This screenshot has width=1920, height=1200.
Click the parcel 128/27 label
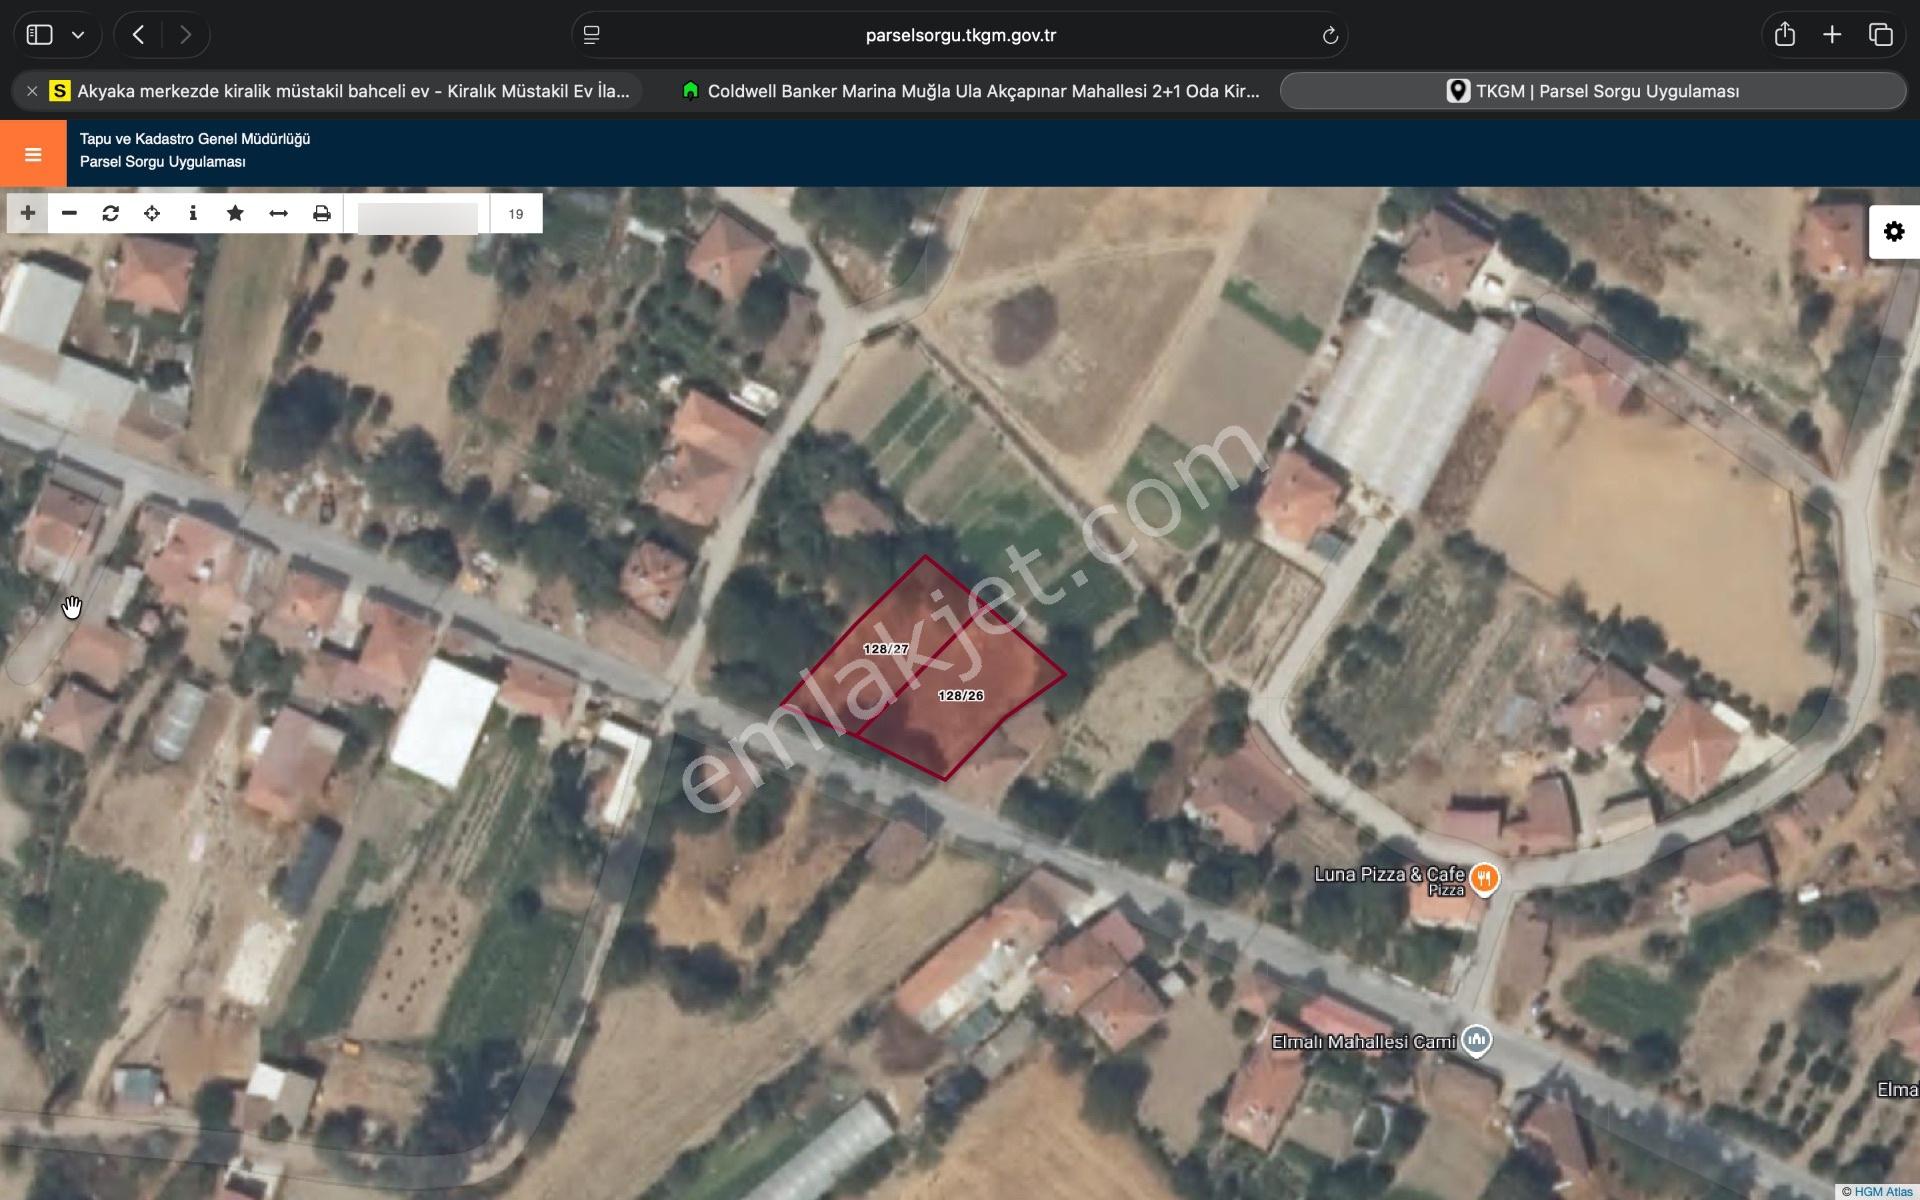tap(886, 649)
